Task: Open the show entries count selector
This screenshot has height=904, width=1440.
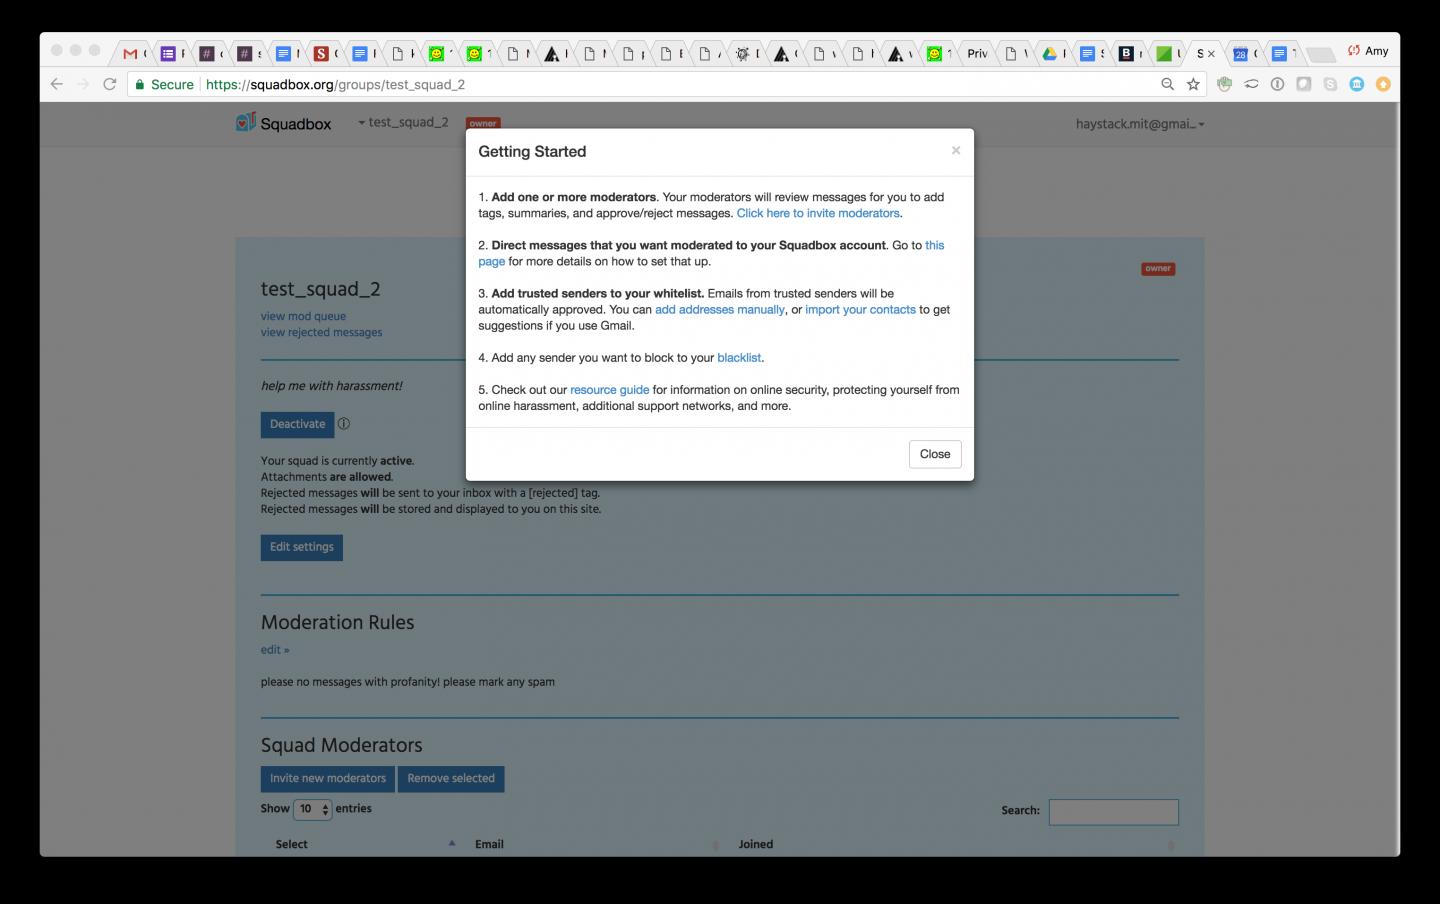Action: (312, 809)
